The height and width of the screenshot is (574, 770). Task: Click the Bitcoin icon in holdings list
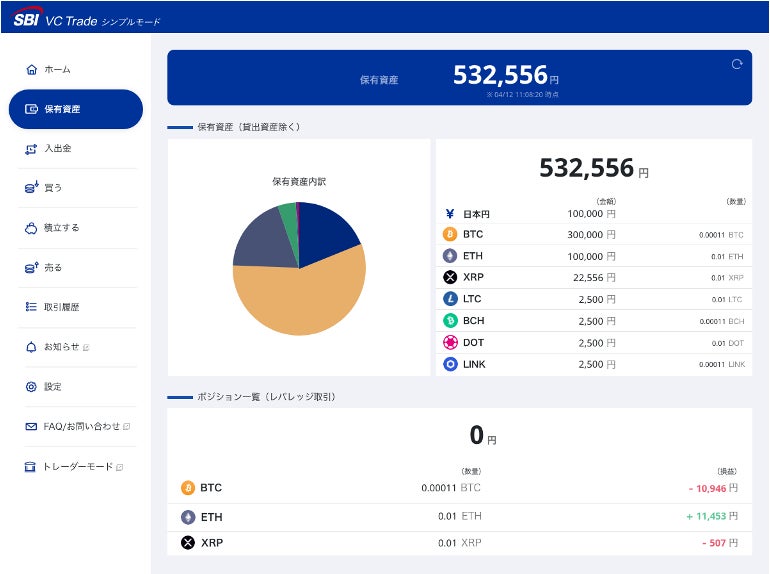(x=450, y=234)
